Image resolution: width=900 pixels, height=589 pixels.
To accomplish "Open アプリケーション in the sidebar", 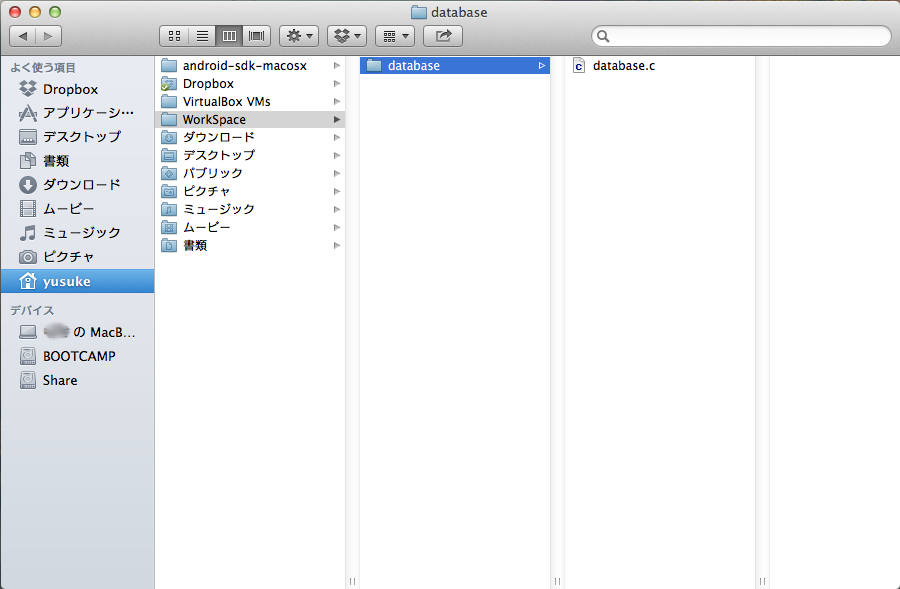I will click(x=77, y=113).
